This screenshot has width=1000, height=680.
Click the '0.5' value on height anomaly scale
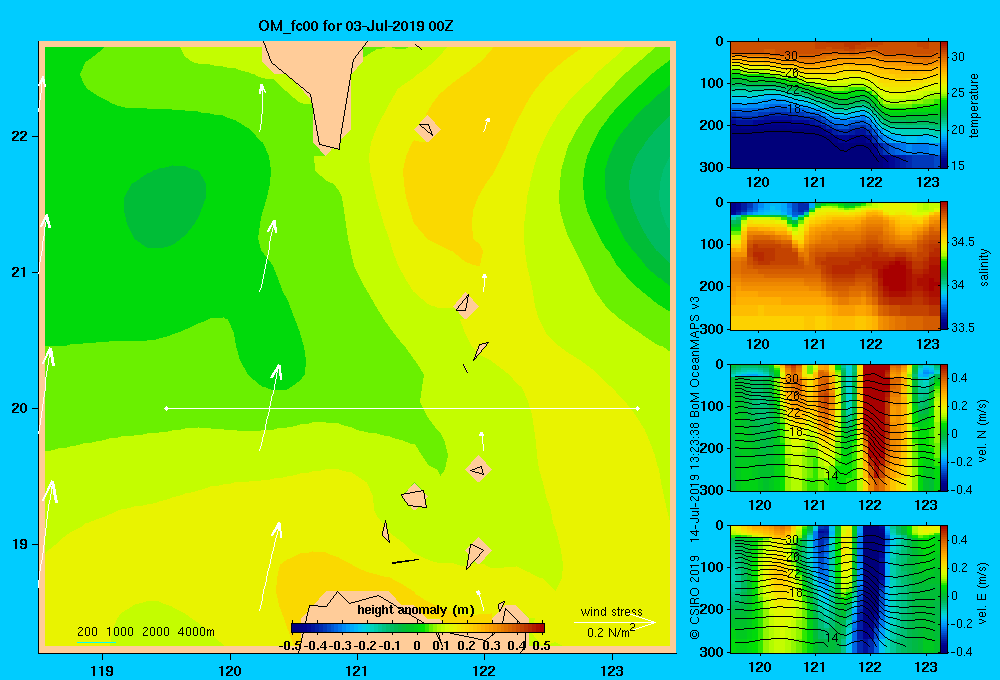pos(541,646)
